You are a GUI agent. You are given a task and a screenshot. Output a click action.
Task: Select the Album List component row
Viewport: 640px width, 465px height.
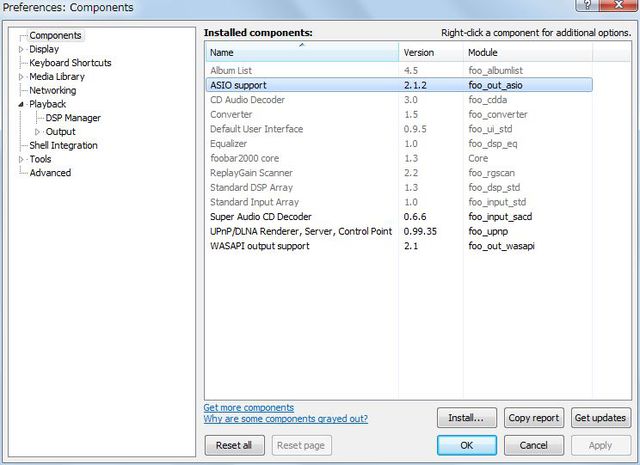399,71
